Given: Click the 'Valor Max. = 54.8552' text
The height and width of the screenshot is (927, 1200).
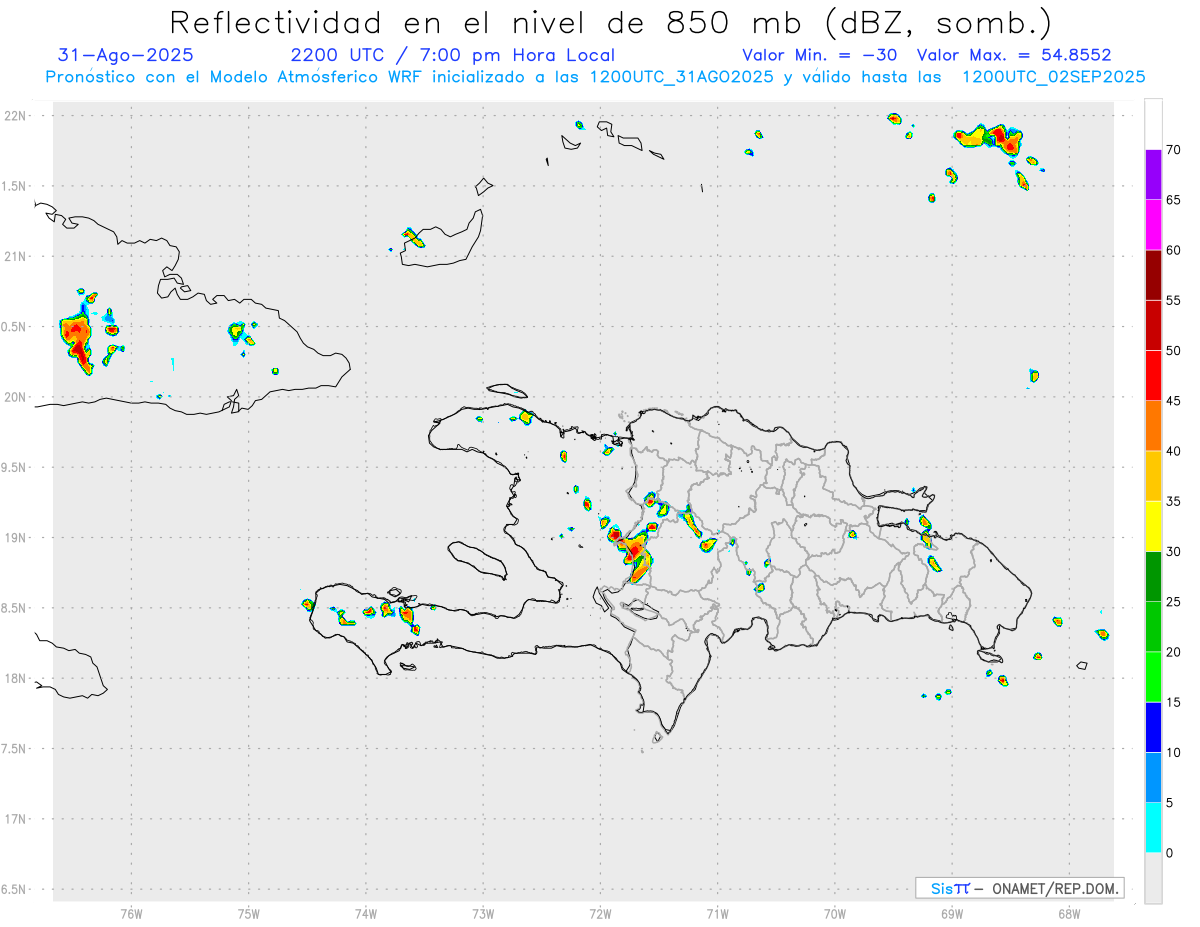Looking at the screenshot, I should (x=1014, y=56).
